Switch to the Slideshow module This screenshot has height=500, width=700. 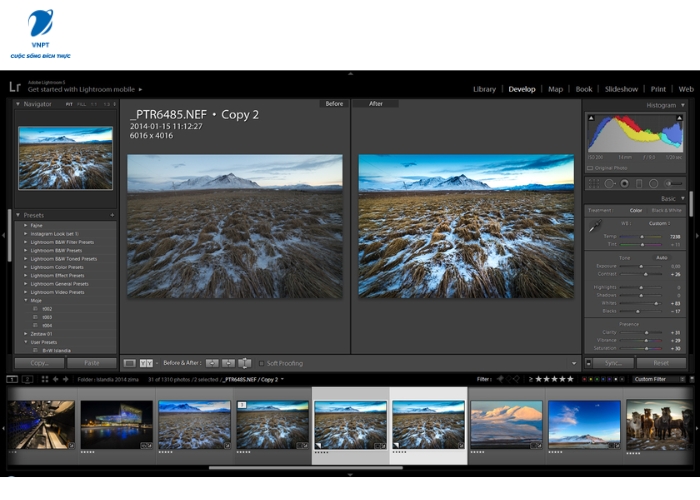pos(621,89)
